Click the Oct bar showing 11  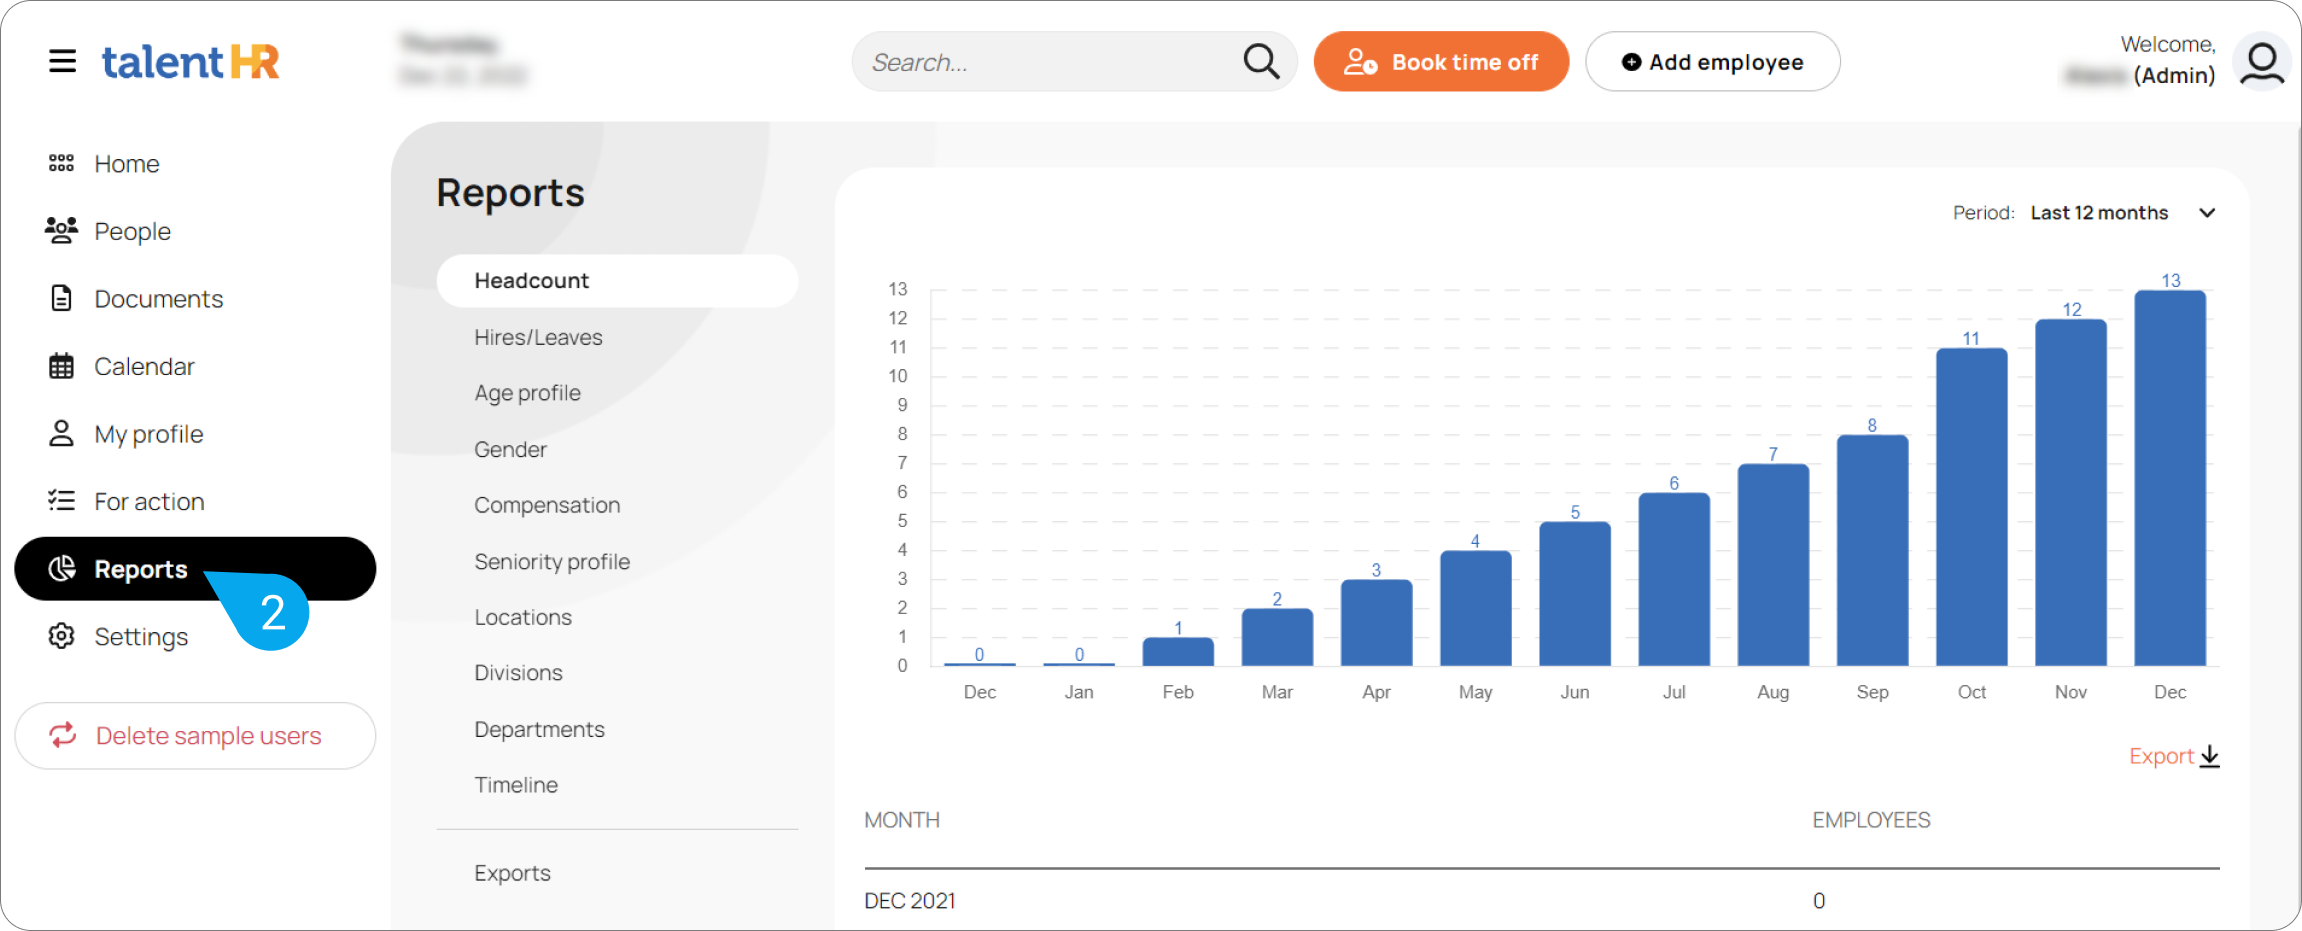[1972, 507]
